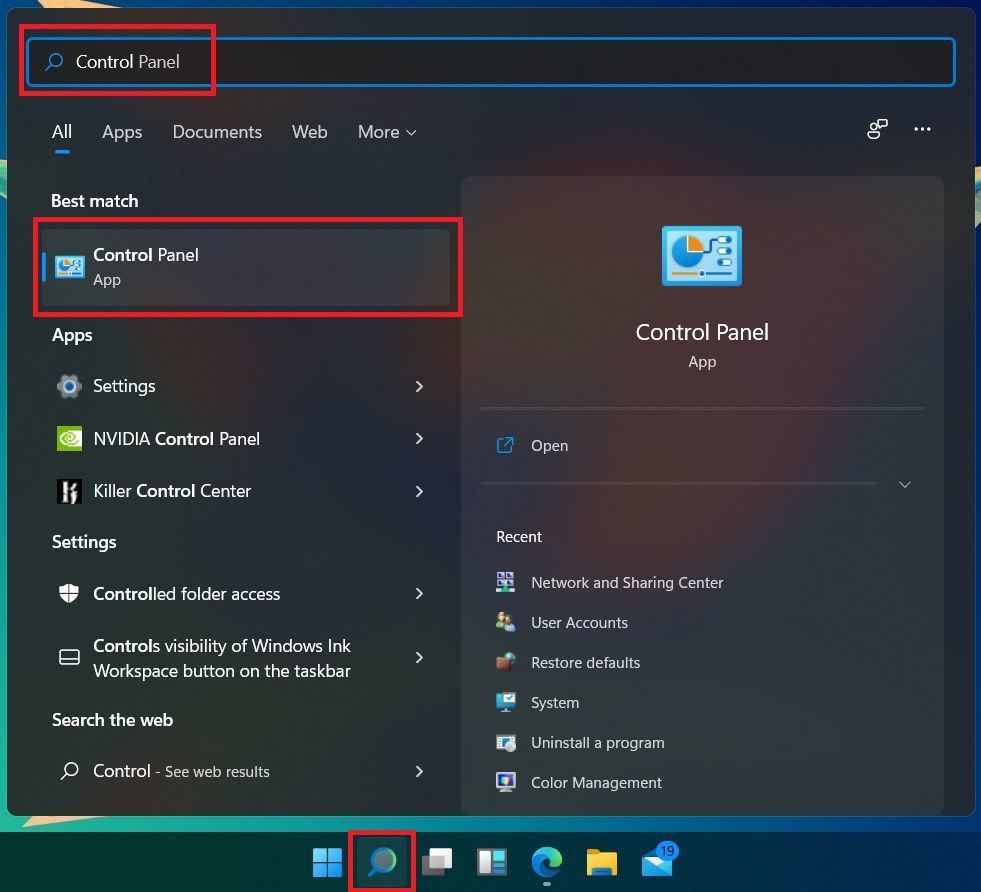Open User Accounts from Recent
Image resolution: width=981 pixels, height=892 pixels.
coord(579,622)
